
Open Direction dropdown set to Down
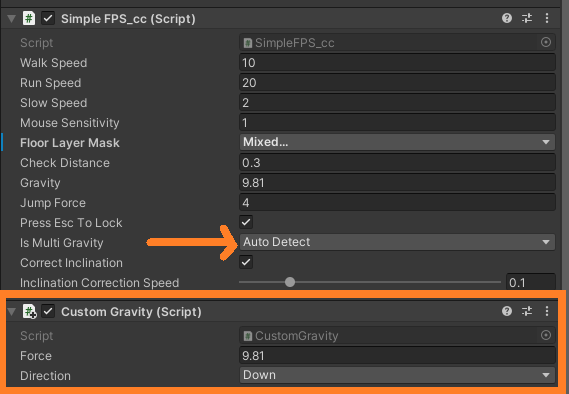(397, 375)
